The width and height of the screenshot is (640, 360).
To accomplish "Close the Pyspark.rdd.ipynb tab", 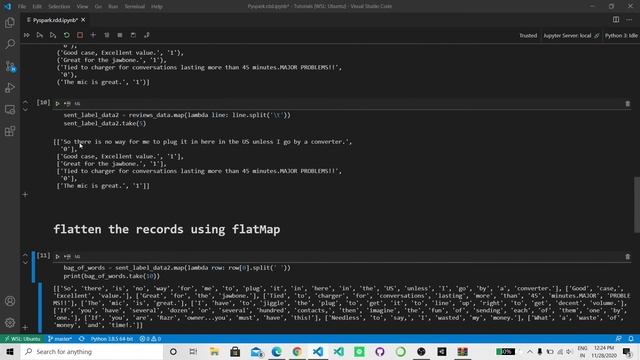I will [x=83, y=20].
